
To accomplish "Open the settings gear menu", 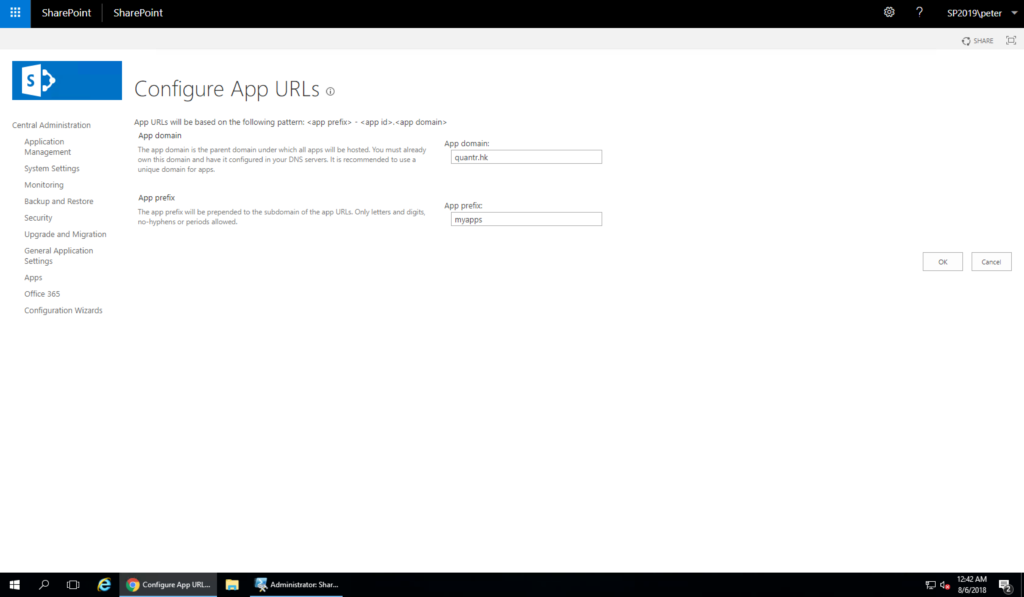I will click(x=889, y=12).
